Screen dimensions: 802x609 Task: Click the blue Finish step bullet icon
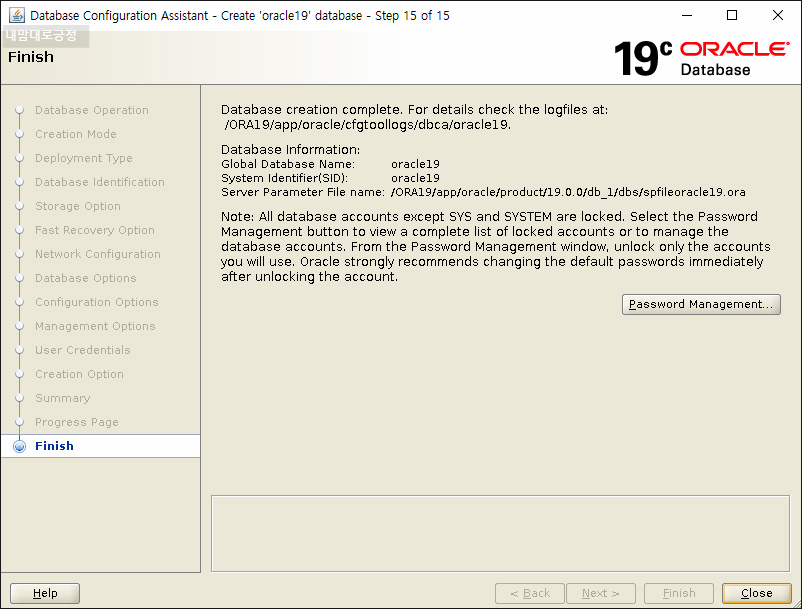(19, 446)
